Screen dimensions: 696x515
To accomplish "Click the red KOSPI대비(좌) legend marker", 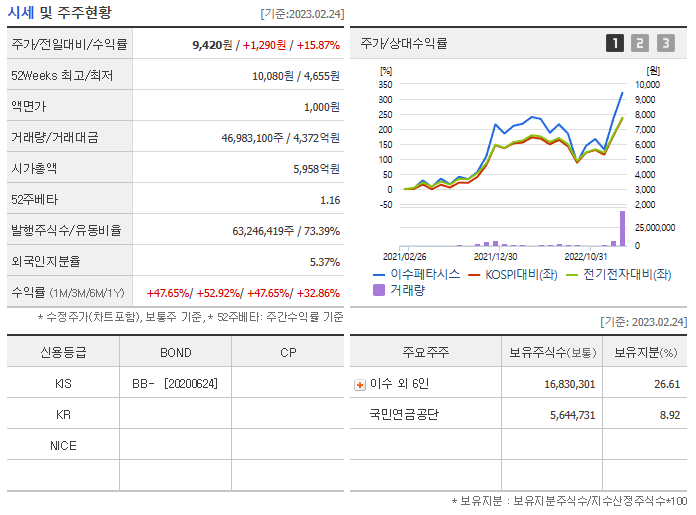I will point(474,275).
